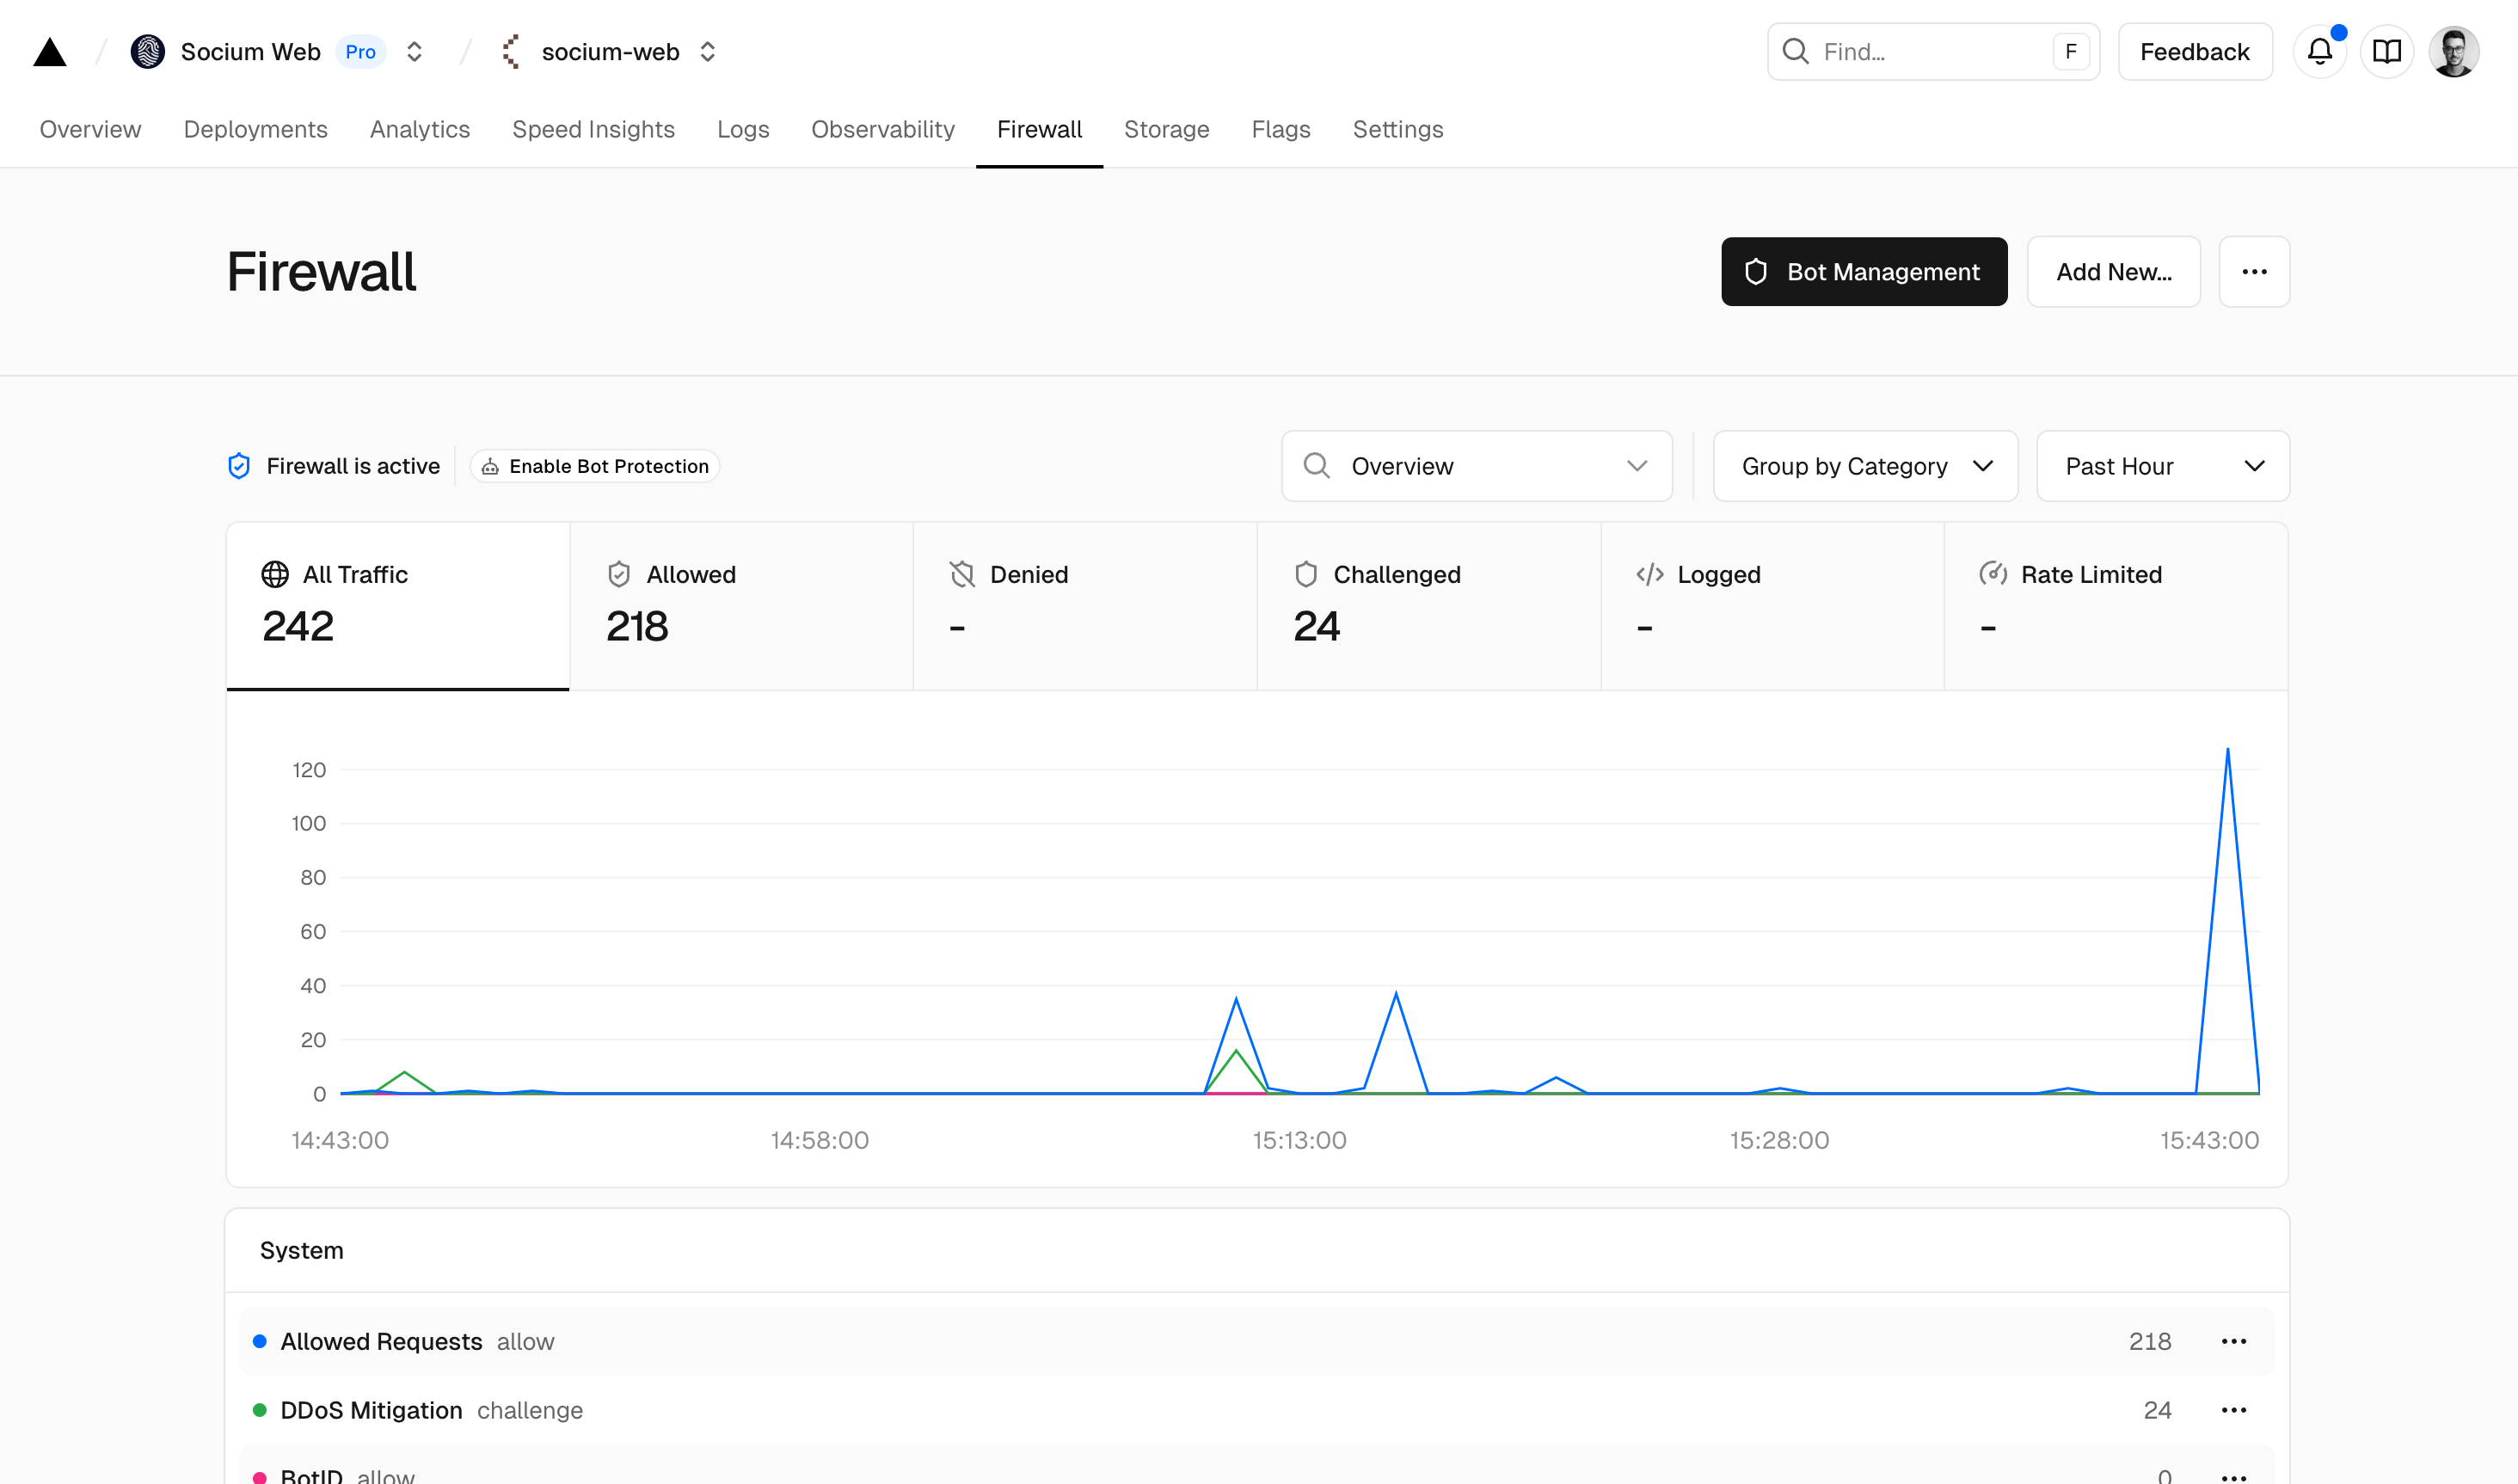This screenshot has height=1484, width=2518.
Task: Switch to the Storage tab
Action: point(1166,129)
